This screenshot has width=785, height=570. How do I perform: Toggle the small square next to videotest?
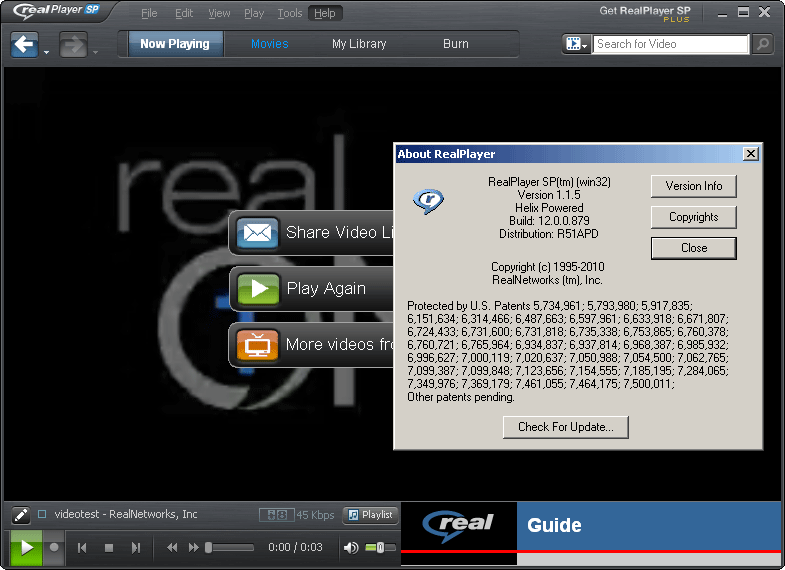(42, 514)
